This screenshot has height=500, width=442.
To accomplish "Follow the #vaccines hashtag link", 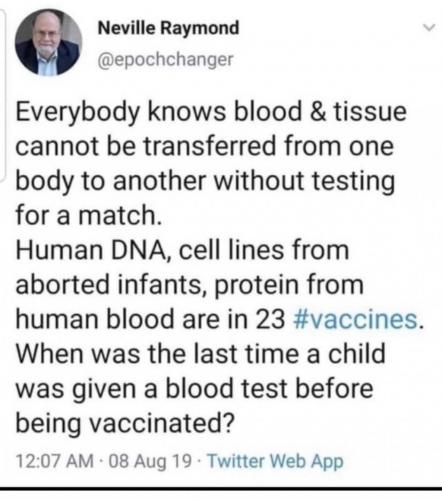I will tap(355, 319).
